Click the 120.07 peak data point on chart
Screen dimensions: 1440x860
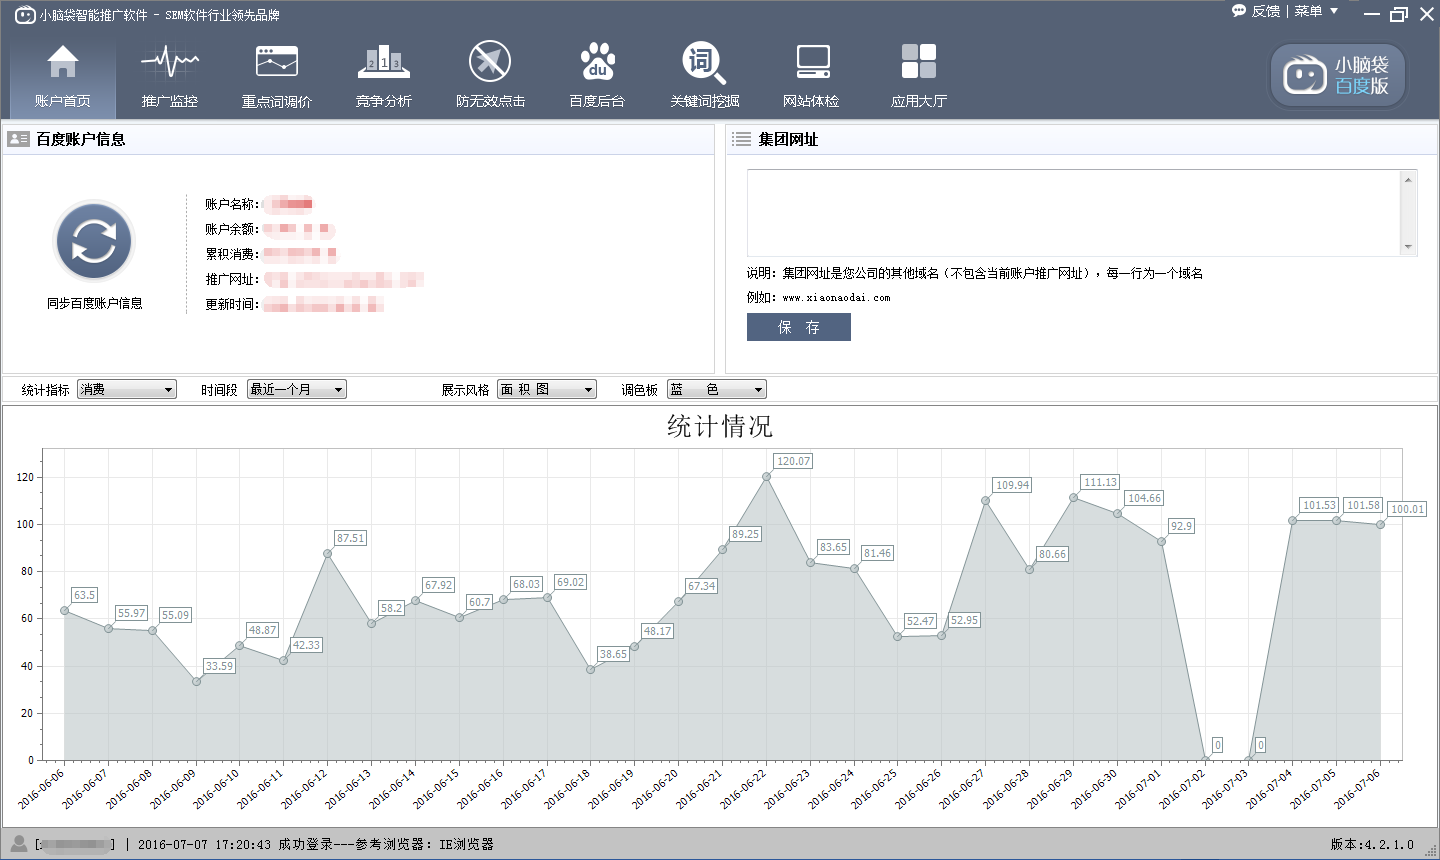coord(767,477)
